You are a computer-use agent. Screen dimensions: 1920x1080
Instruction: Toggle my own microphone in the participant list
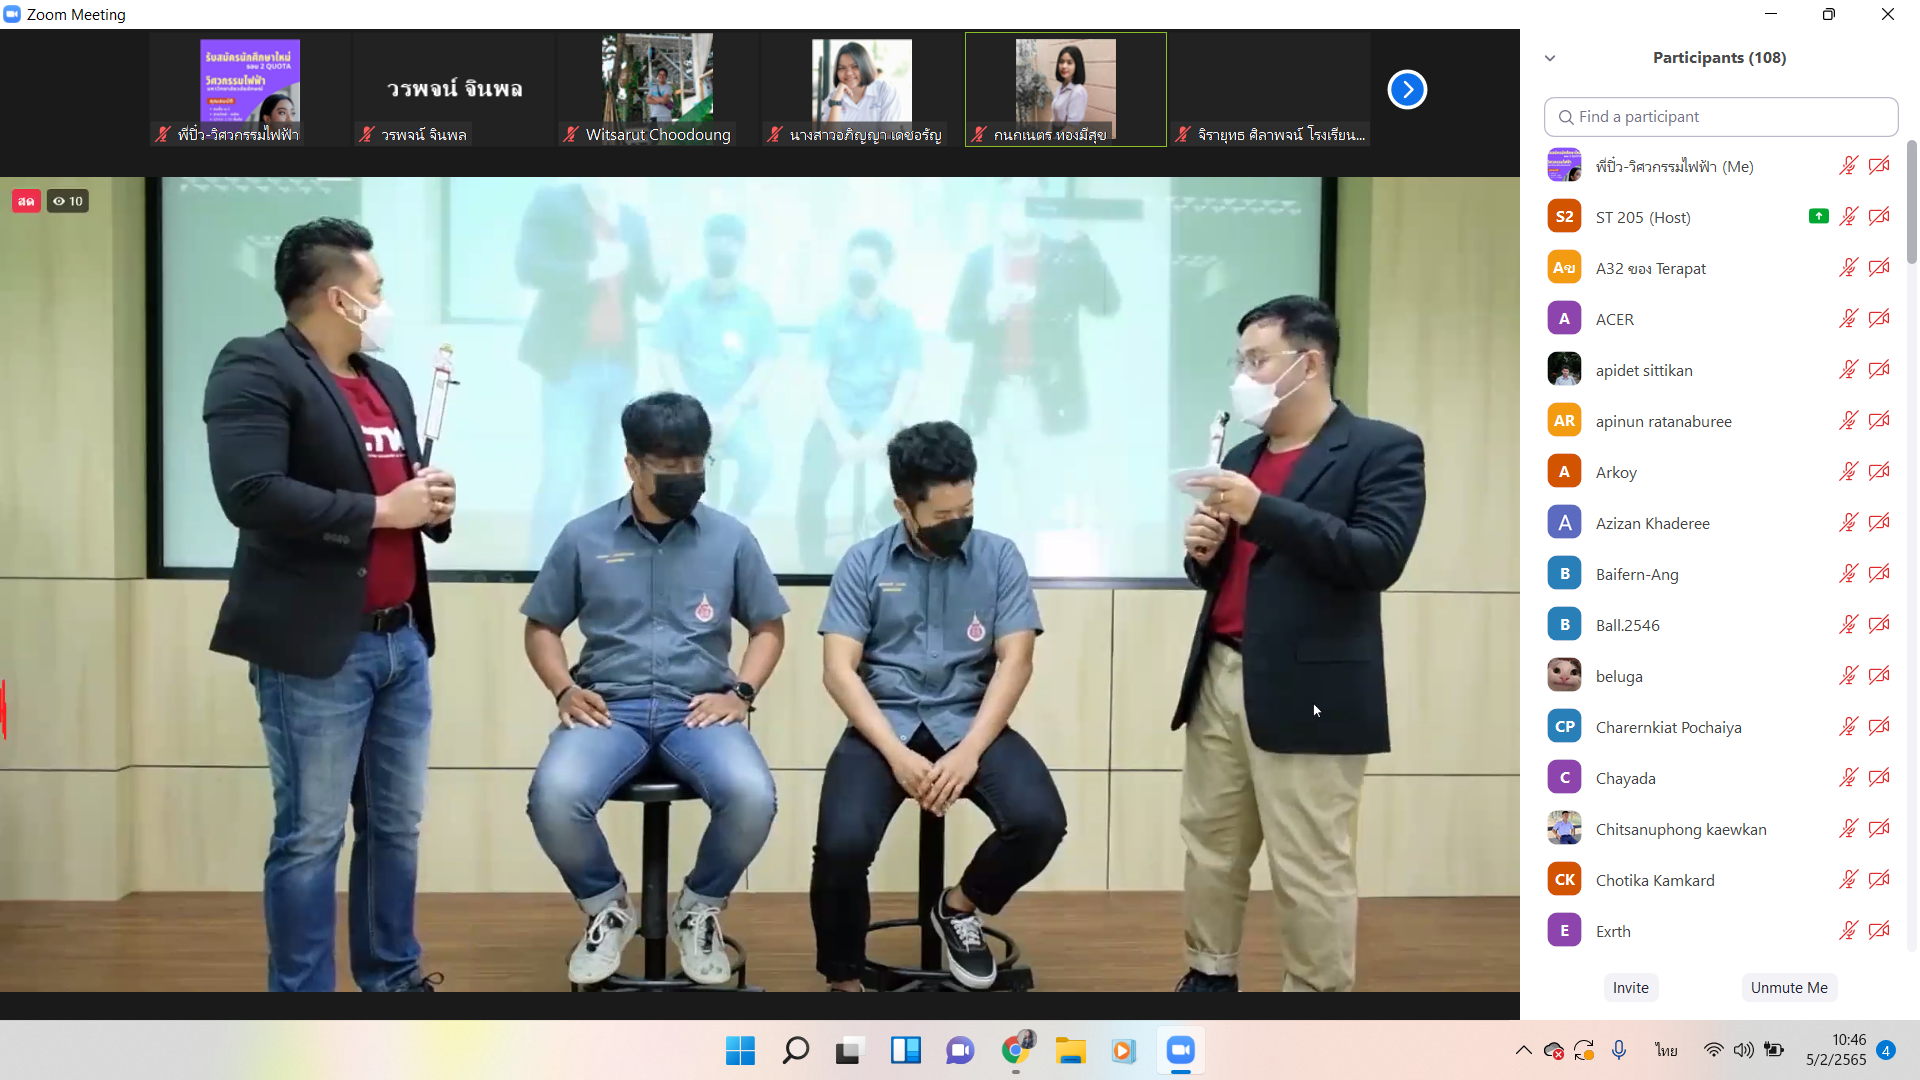(1848, 166)
